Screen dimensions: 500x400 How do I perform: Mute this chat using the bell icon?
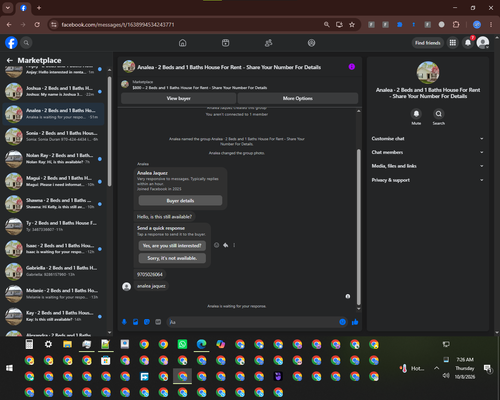(416, 114)
